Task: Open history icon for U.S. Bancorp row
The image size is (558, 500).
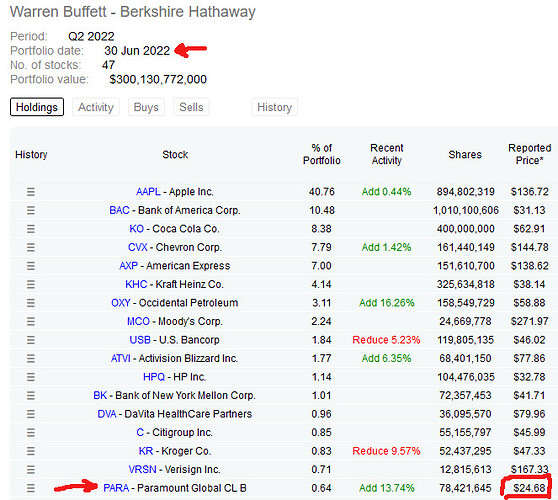Action: (31, 340)
